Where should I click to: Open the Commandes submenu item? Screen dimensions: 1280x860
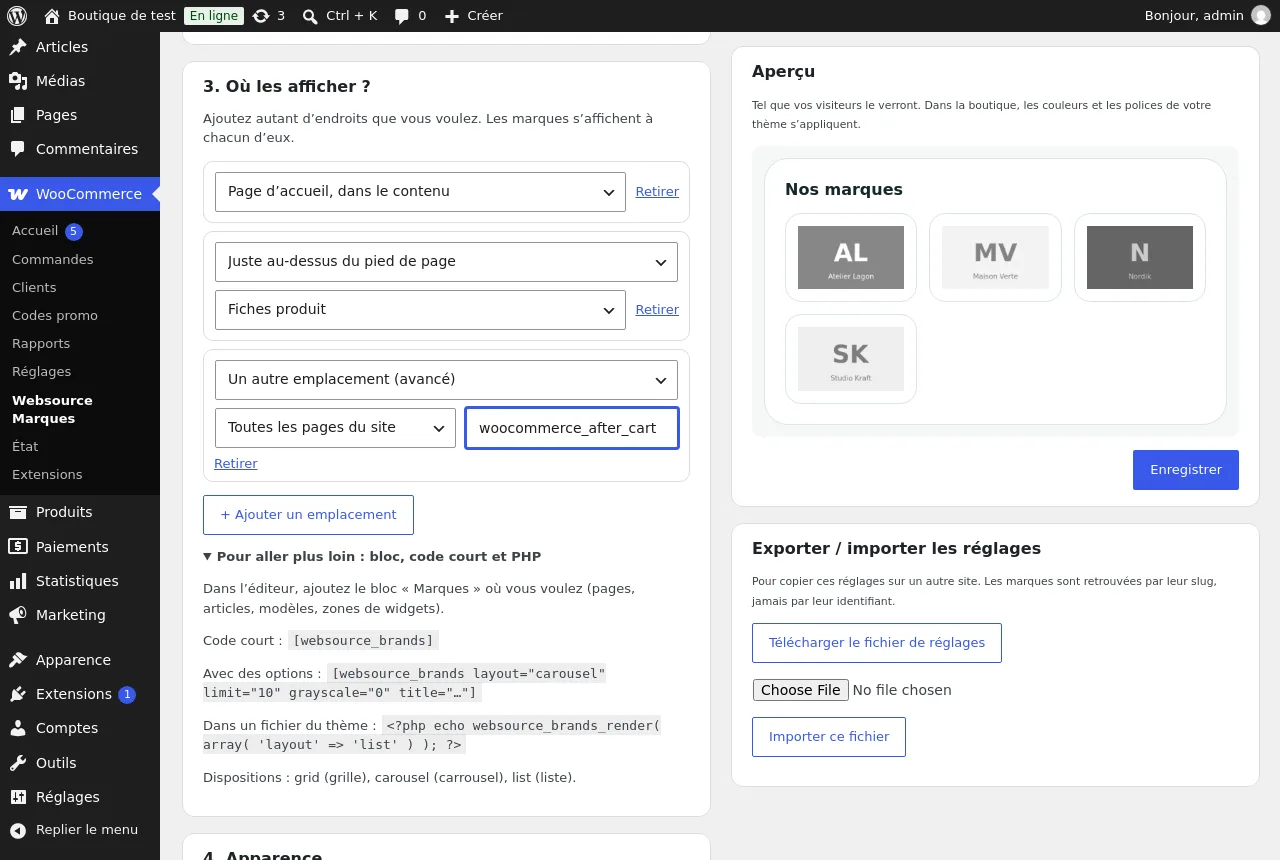pos(53,259)
